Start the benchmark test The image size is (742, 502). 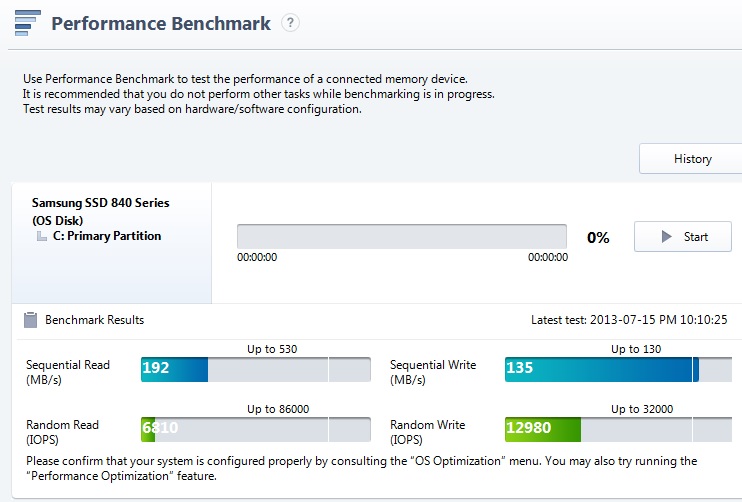click(x=683, y=237)
